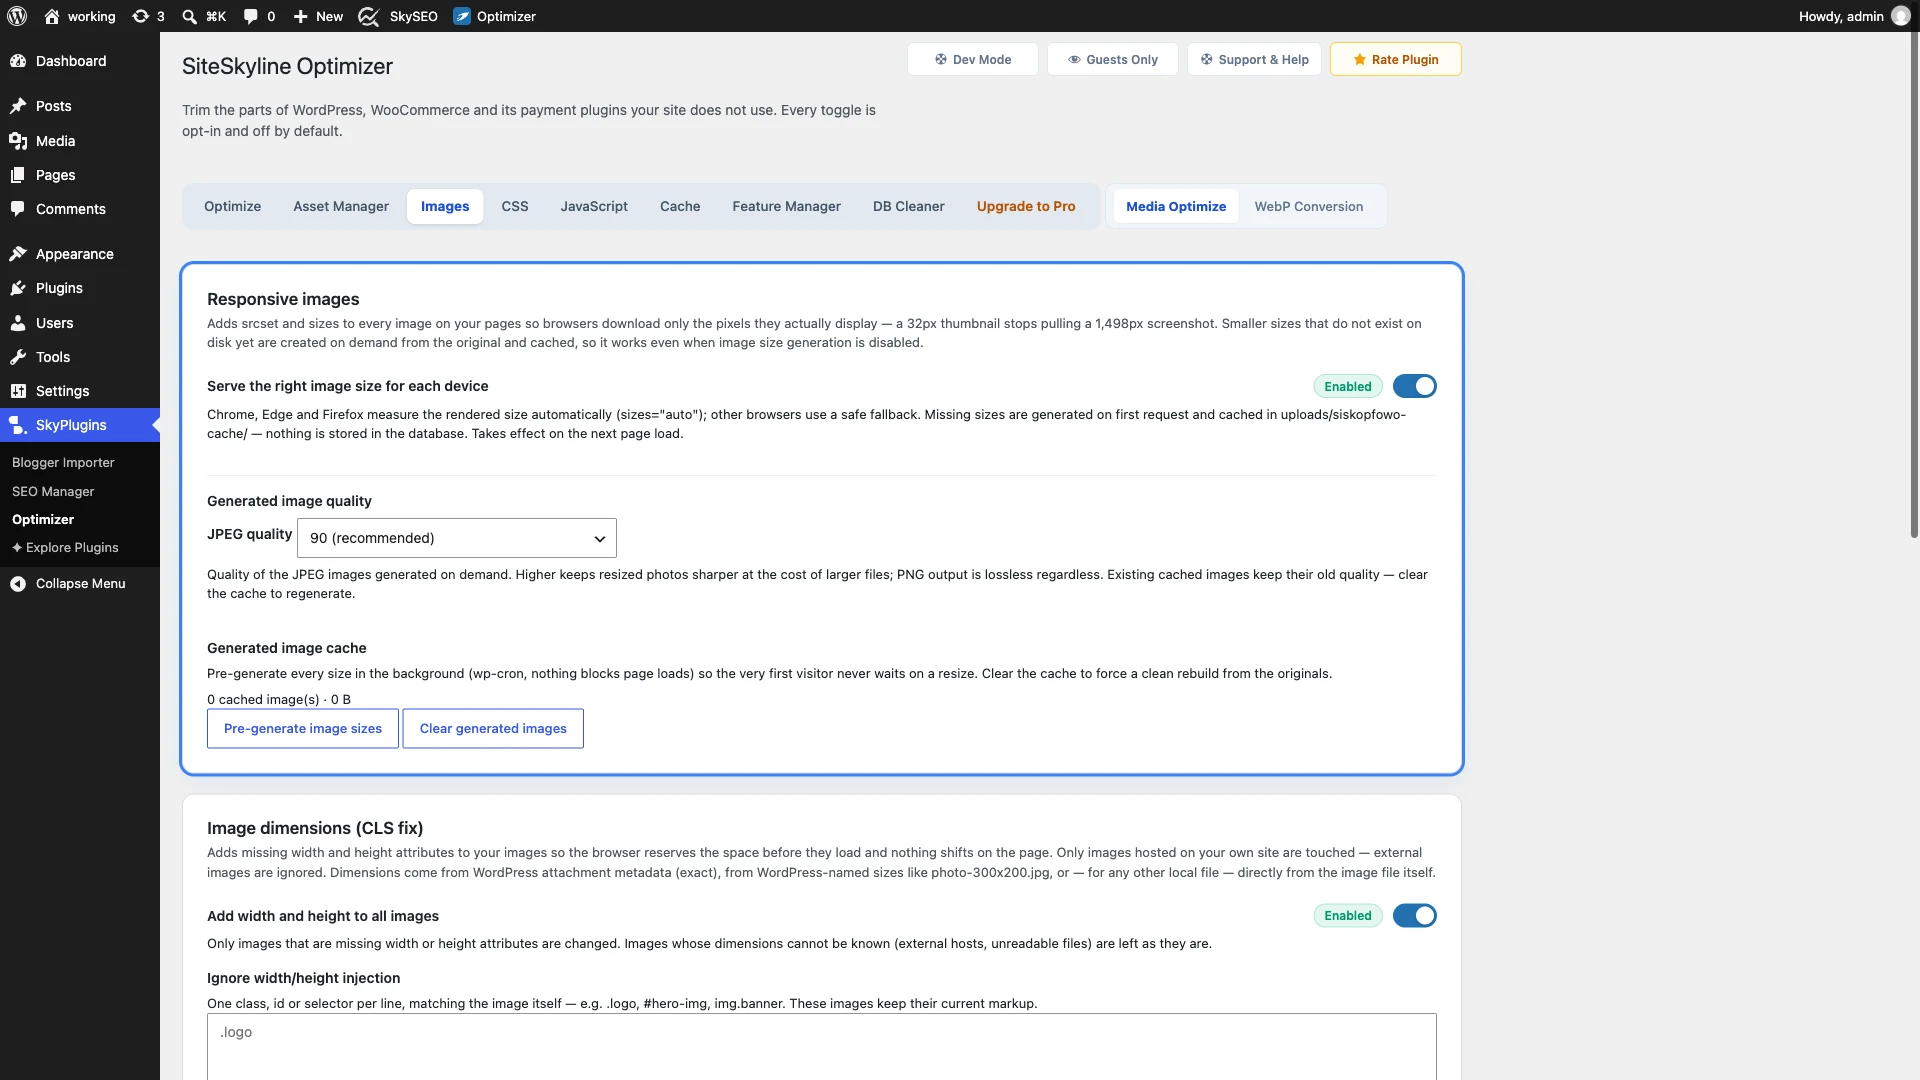The height and width of the screenshot is (1080, 1920).
Task: Click the Settings icon in sidebar
Action: pos(18,391)
